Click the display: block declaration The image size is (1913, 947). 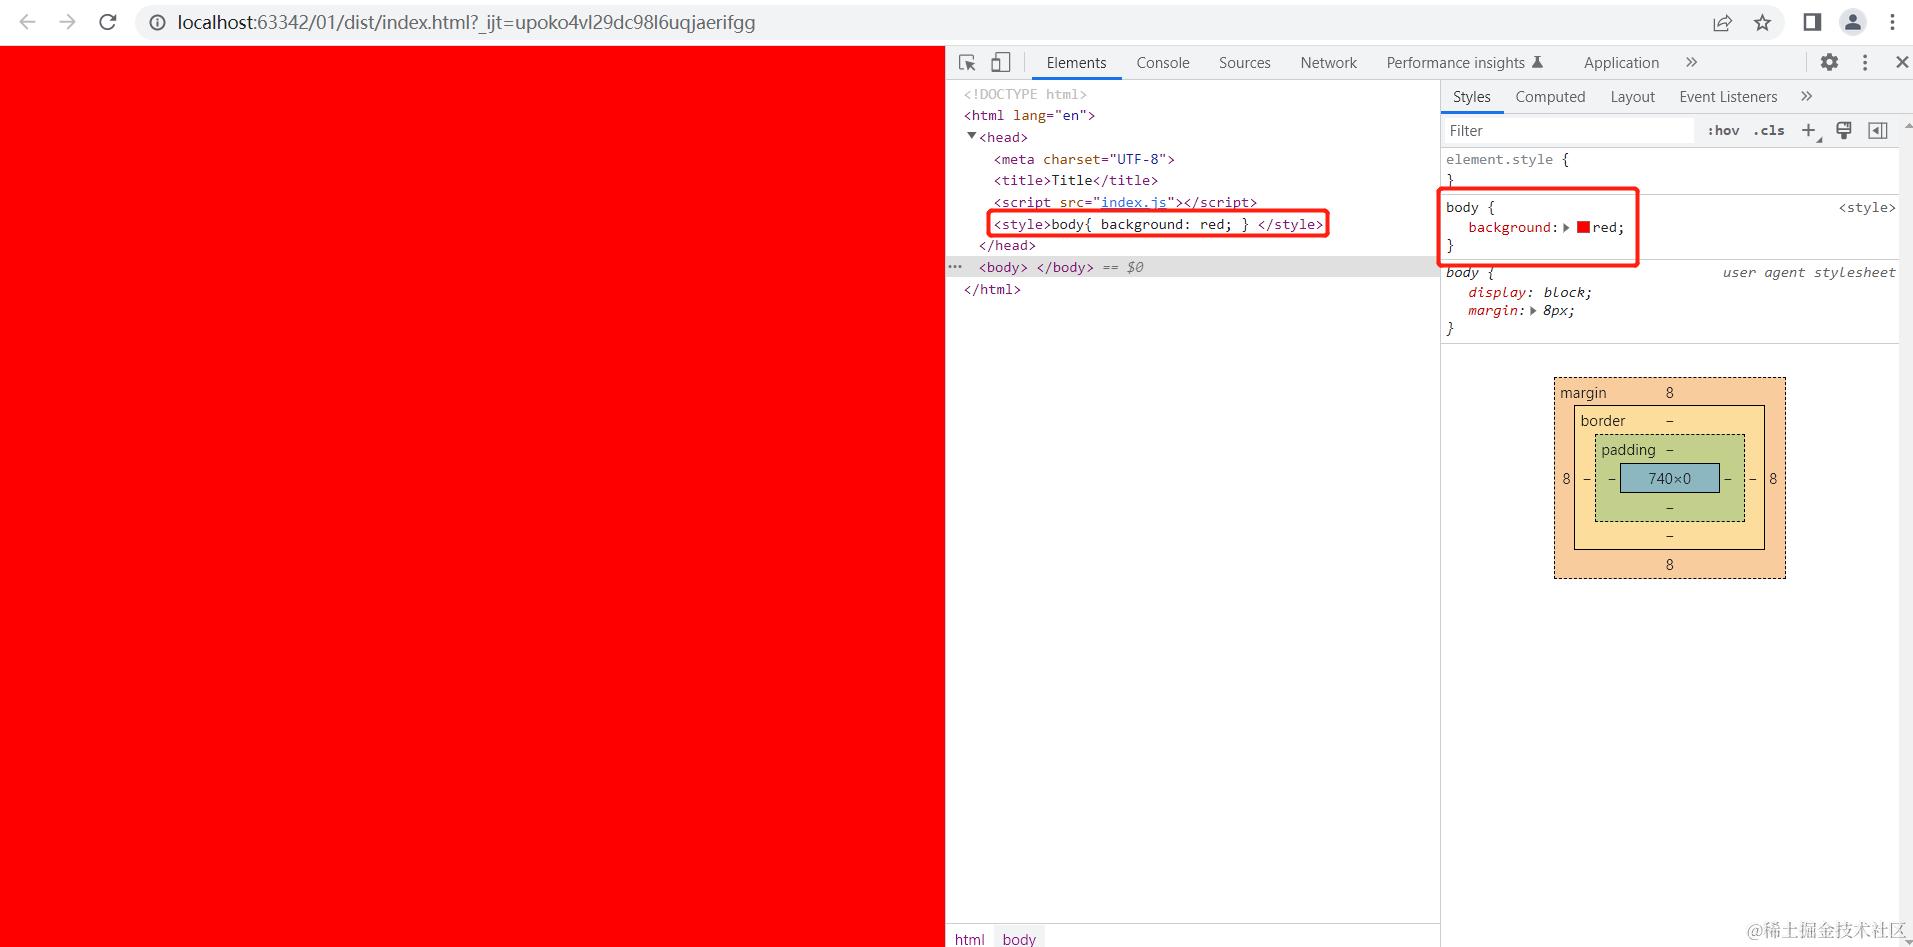(x=1530, y=292)
